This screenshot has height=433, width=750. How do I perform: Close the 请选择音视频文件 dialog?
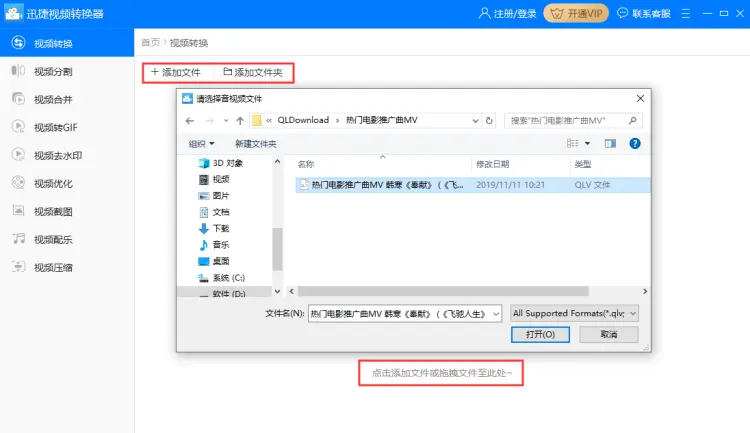tap(640, 98)
